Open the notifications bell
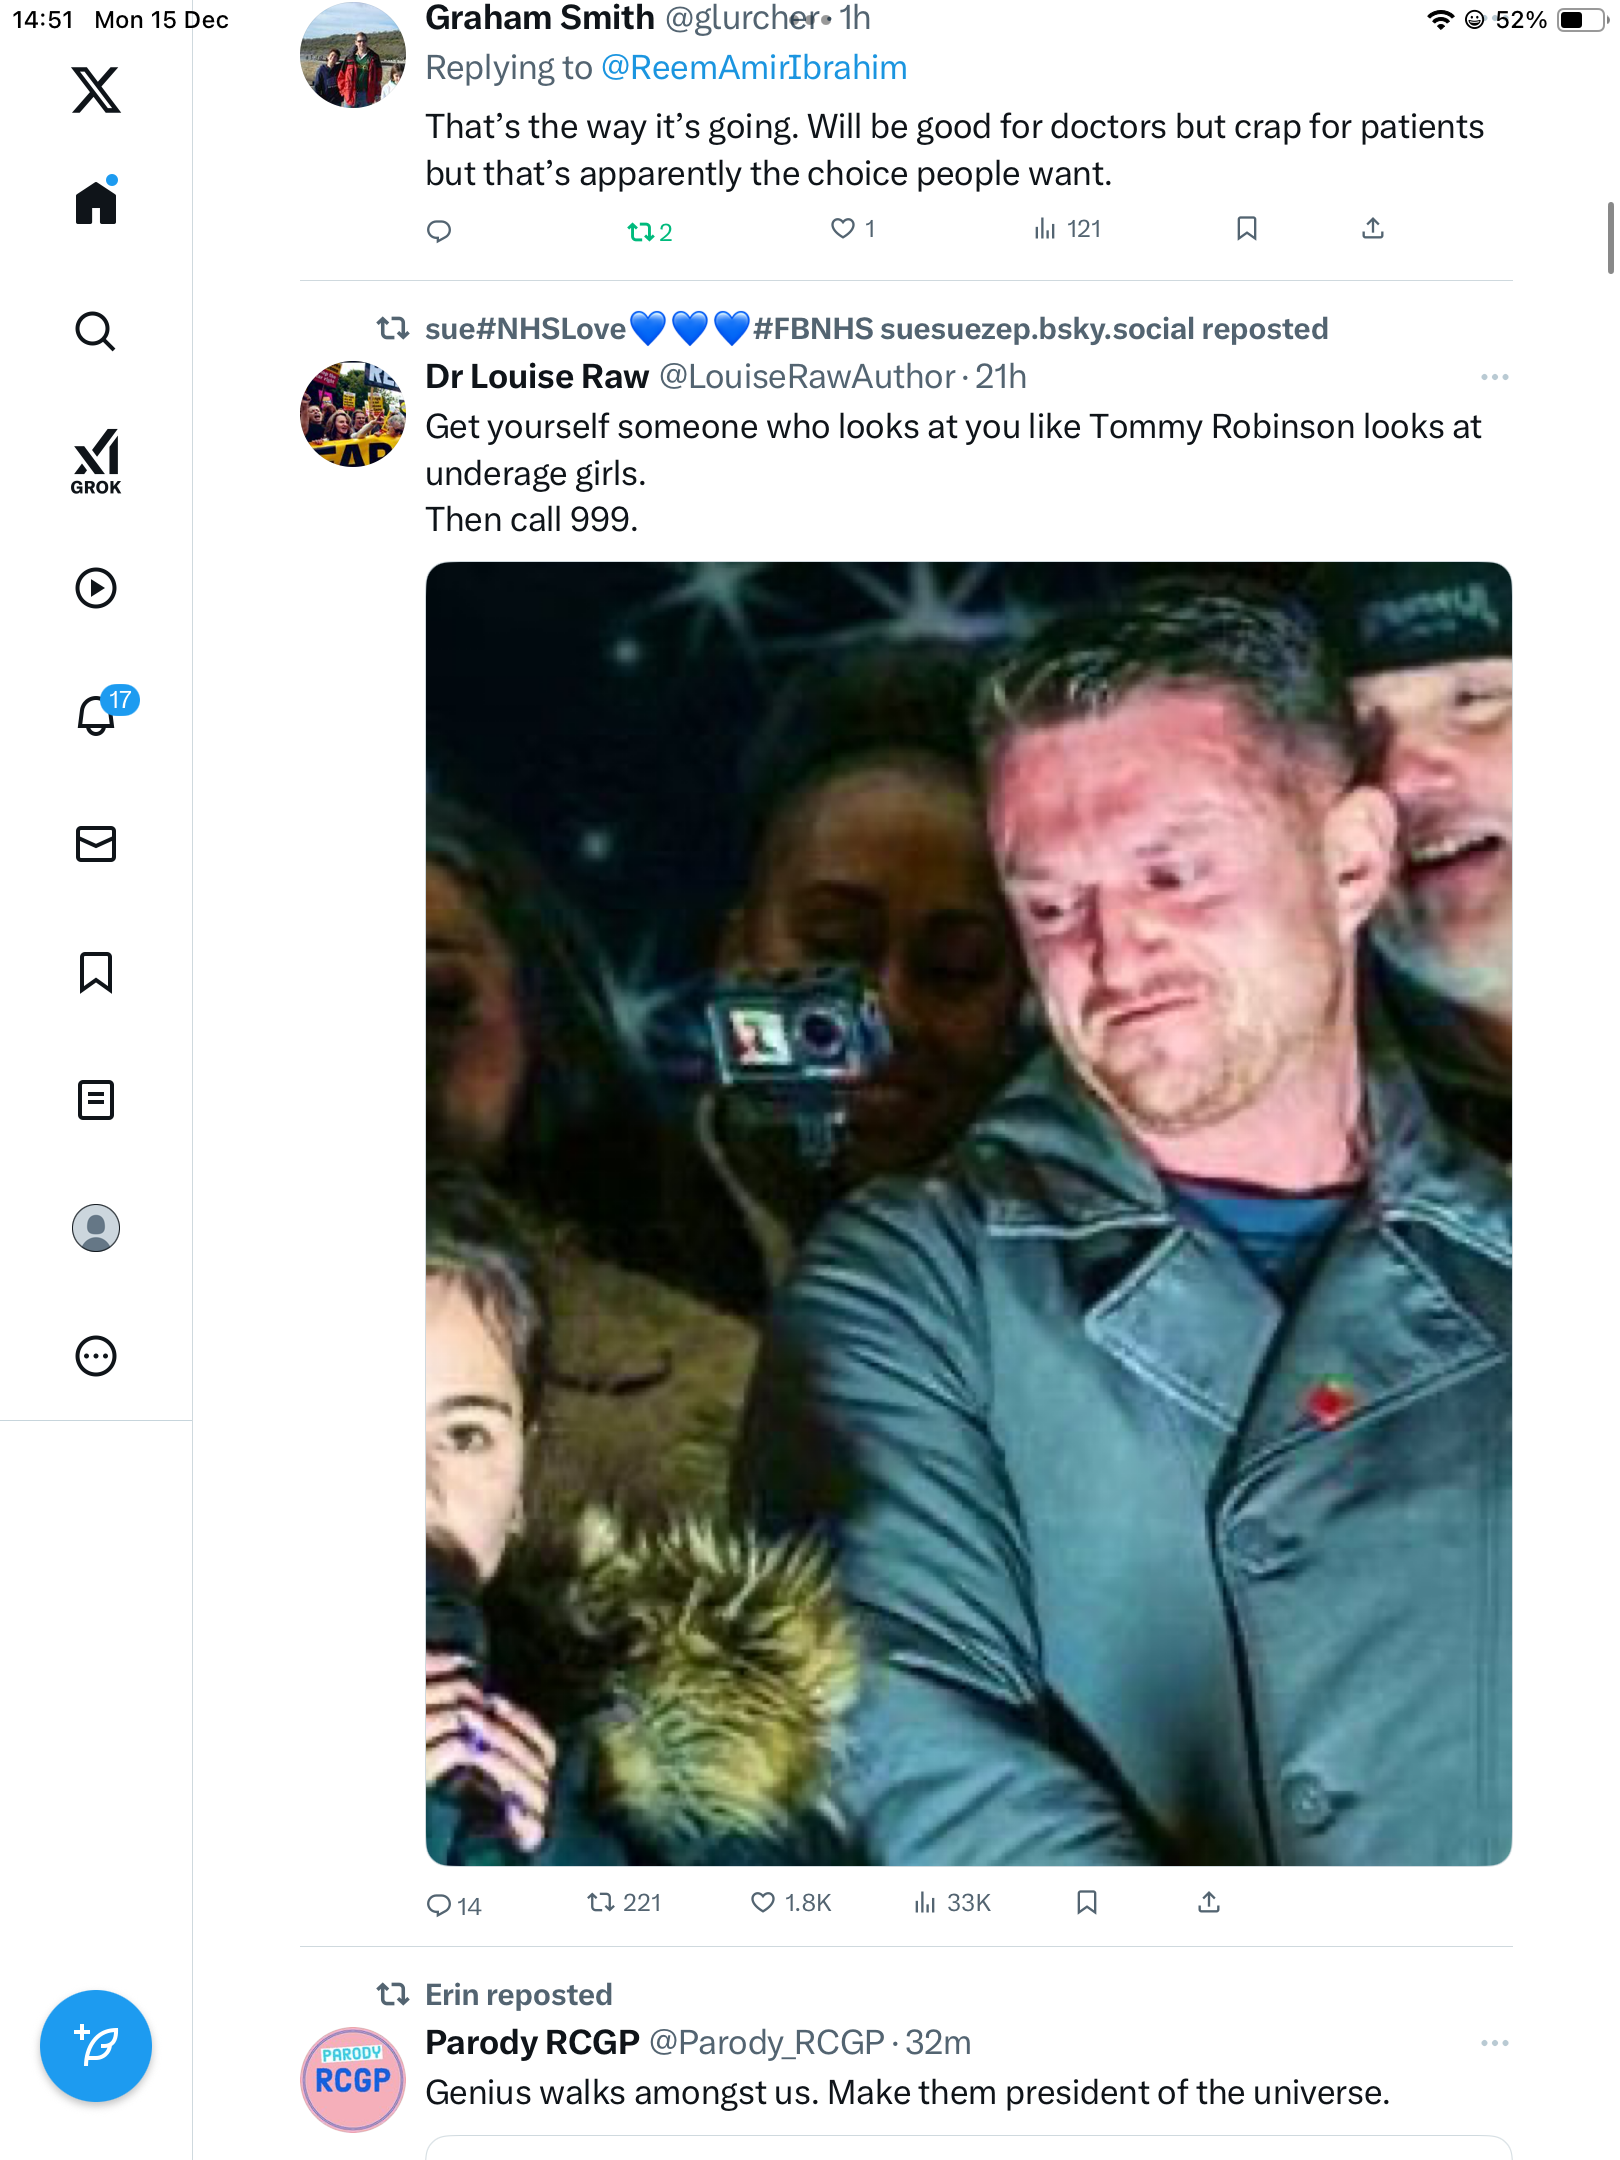Viewport: 1620px width, 2160px height. [x=97, y=715]
